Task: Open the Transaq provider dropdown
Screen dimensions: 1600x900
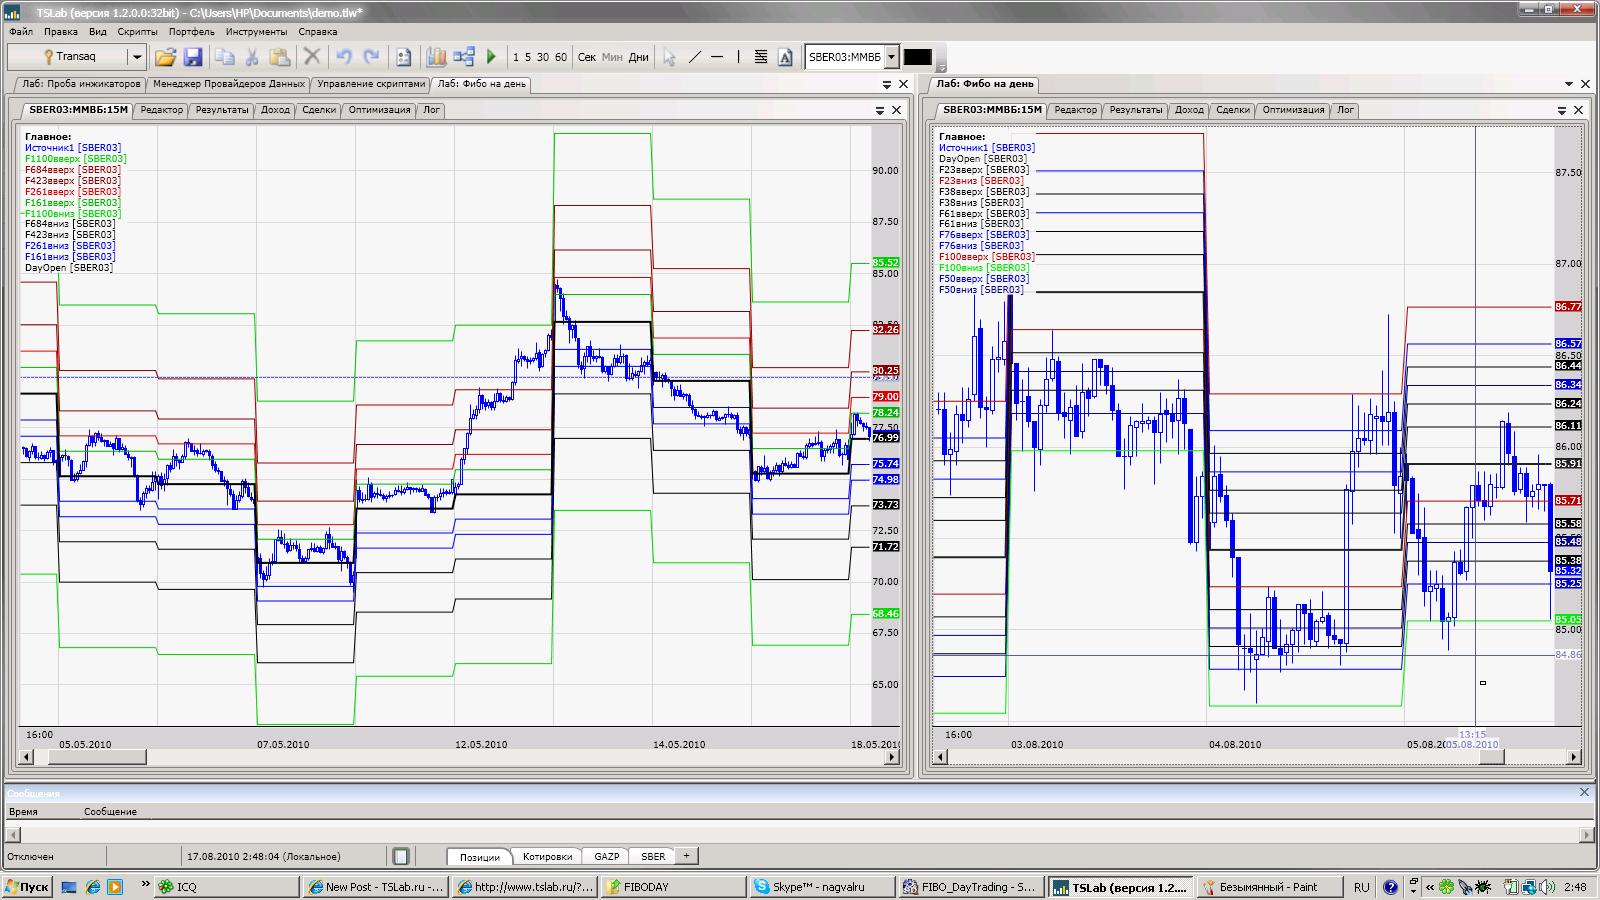Action: (x=137, y=57)
